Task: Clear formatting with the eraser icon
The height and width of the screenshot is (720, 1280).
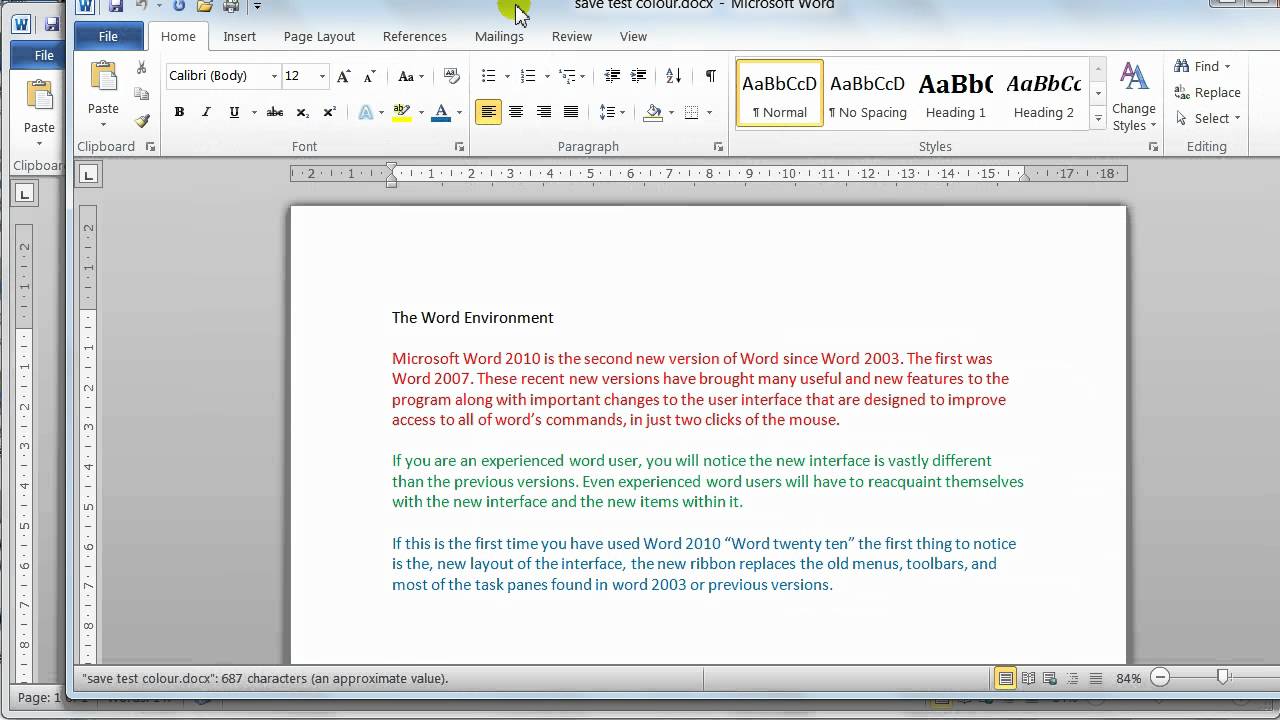Action: pos(451,76)
